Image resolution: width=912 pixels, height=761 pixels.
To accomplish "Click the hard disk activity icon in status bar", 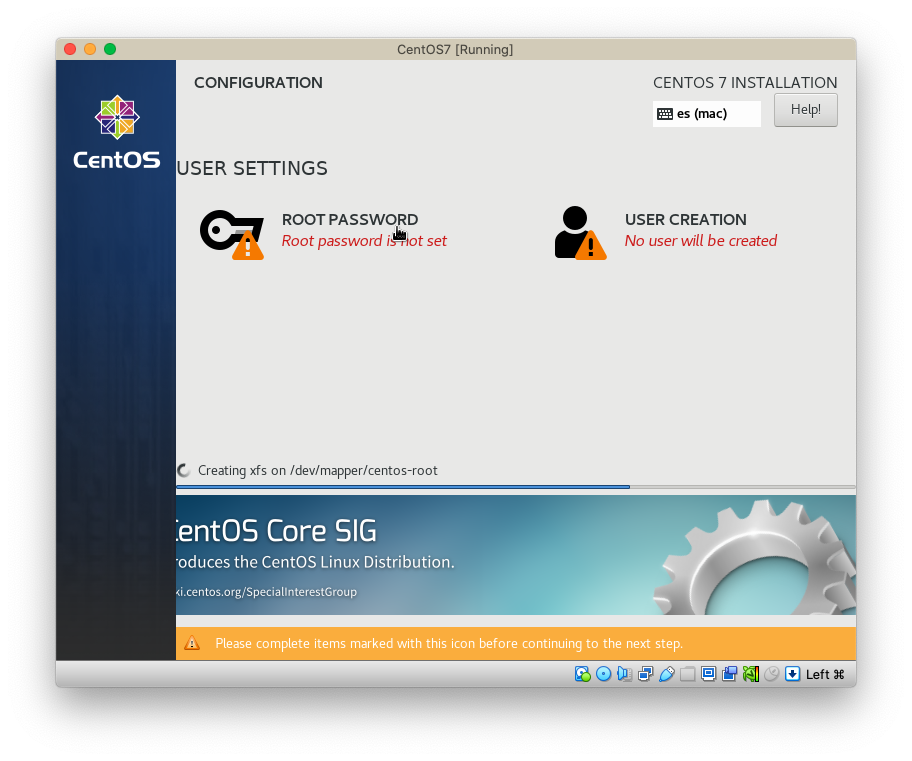I will pyautogui.click(x=583, y=674).
